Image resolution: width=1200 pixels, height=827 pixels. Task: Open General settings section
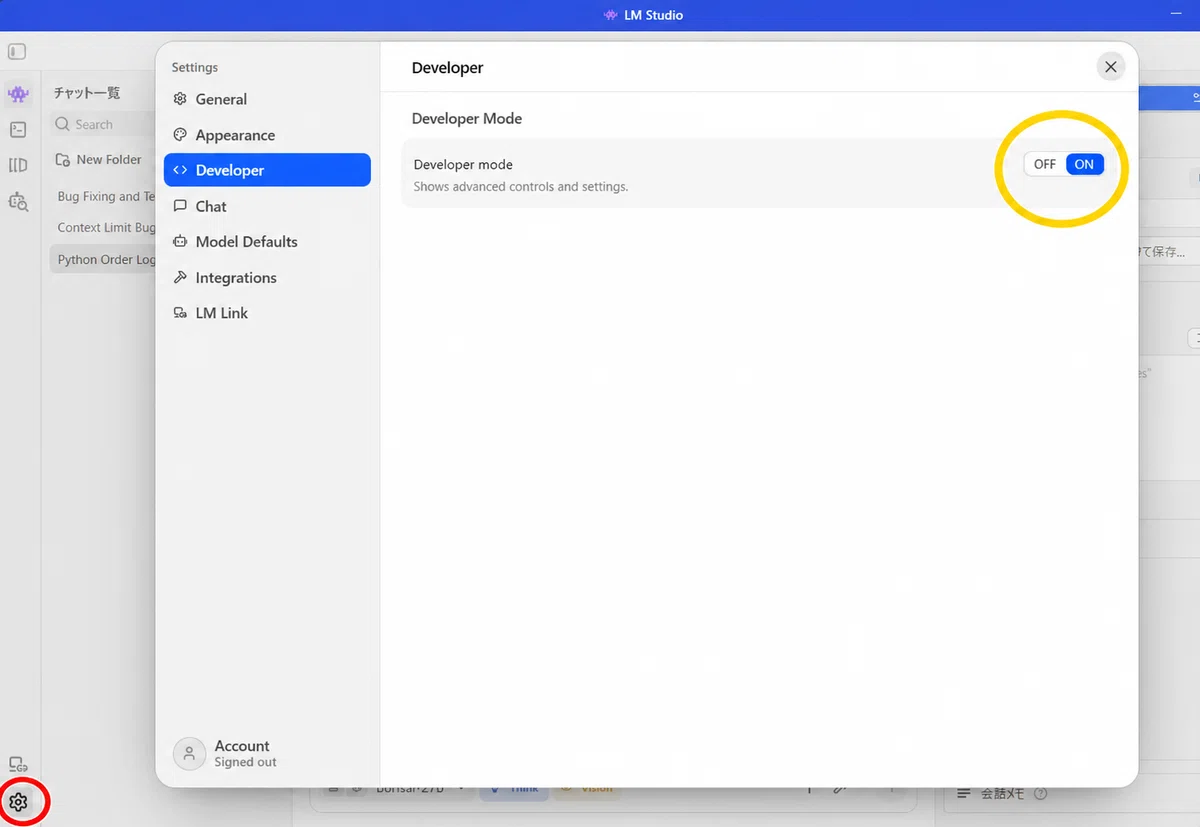point(267,99)
